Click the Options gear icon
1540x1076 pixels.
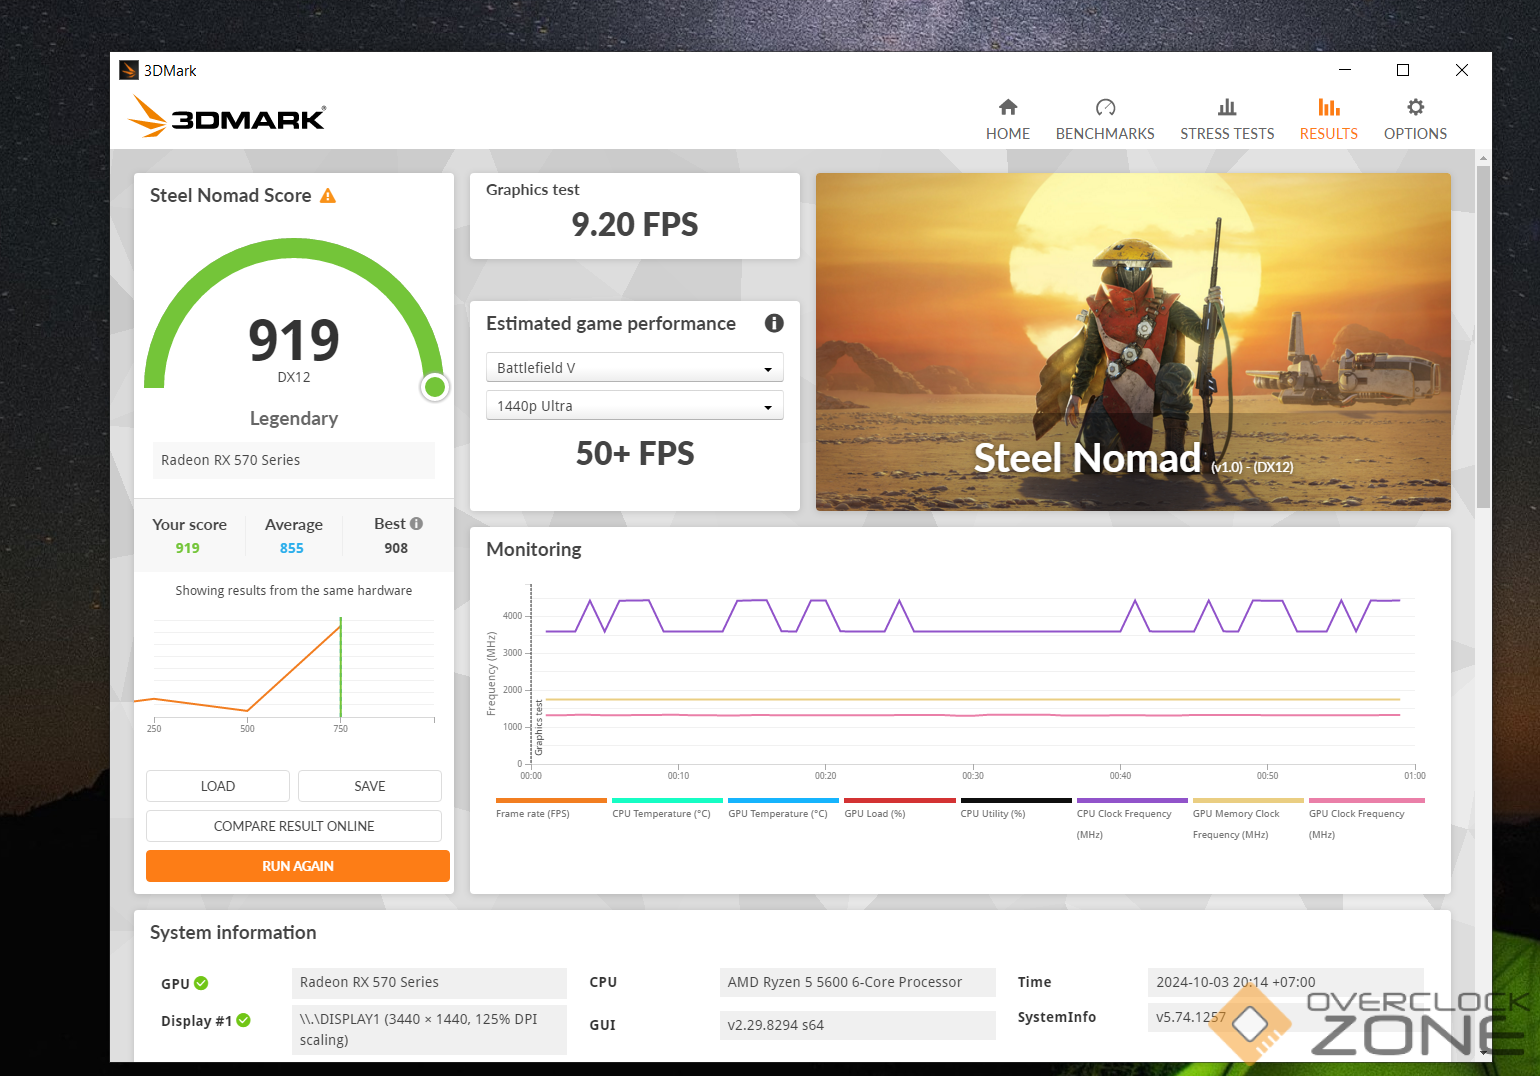[x=1415, y=107]
